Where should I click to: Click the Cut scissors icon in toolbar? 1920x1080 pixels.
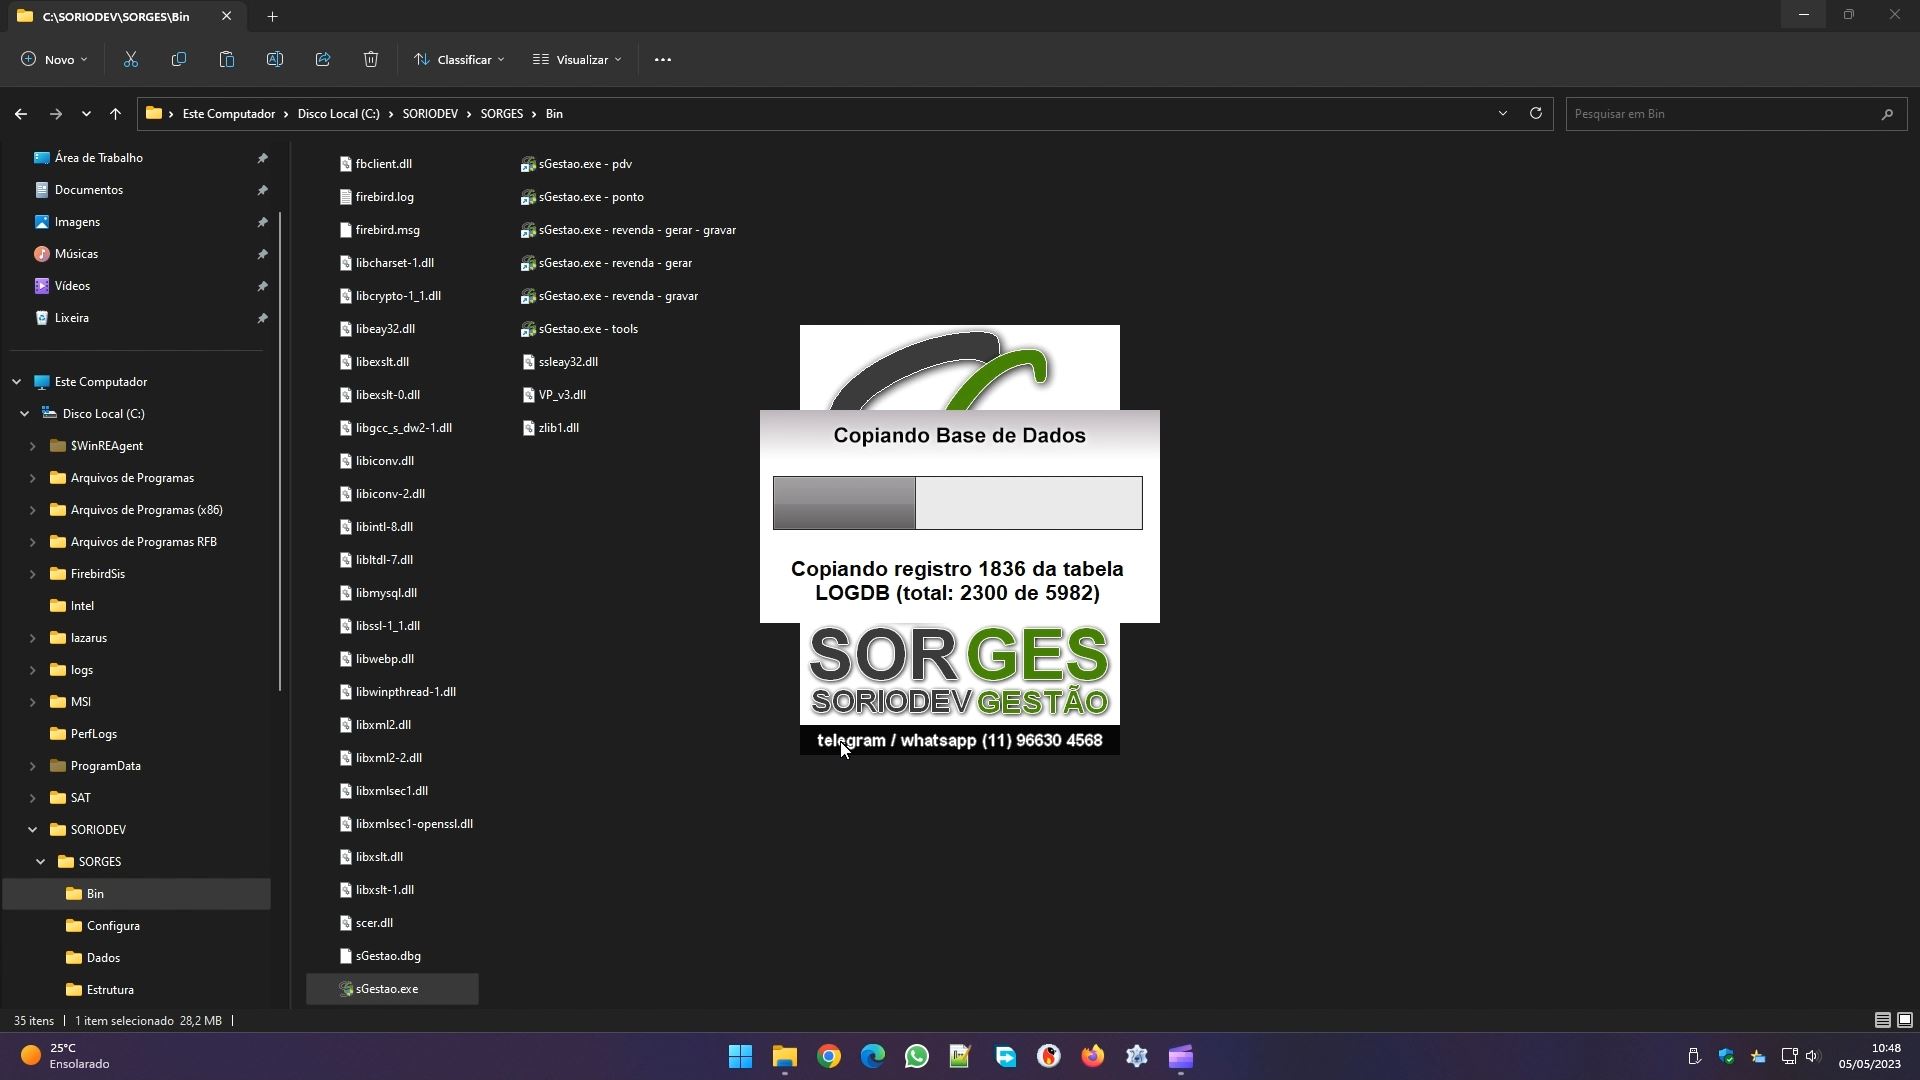coord(130,60)
